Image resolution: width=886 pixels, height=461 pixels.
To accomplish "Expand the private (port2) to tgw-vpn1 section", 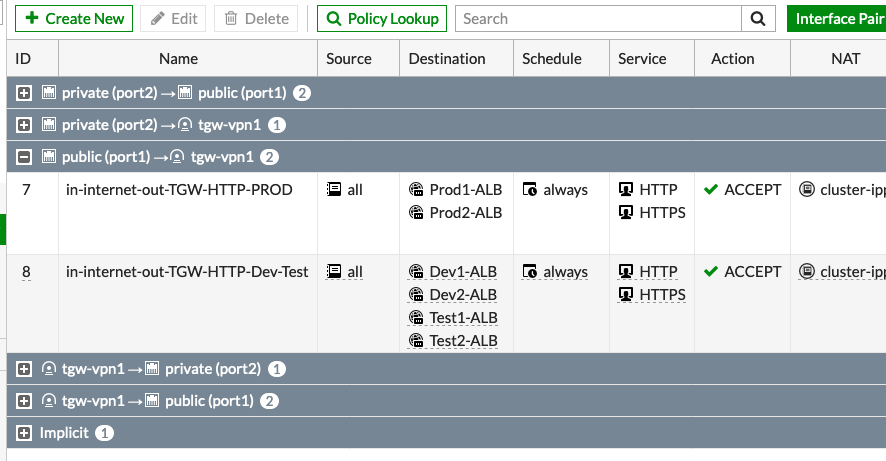I will pyautogui.click(x=24, y=125).
